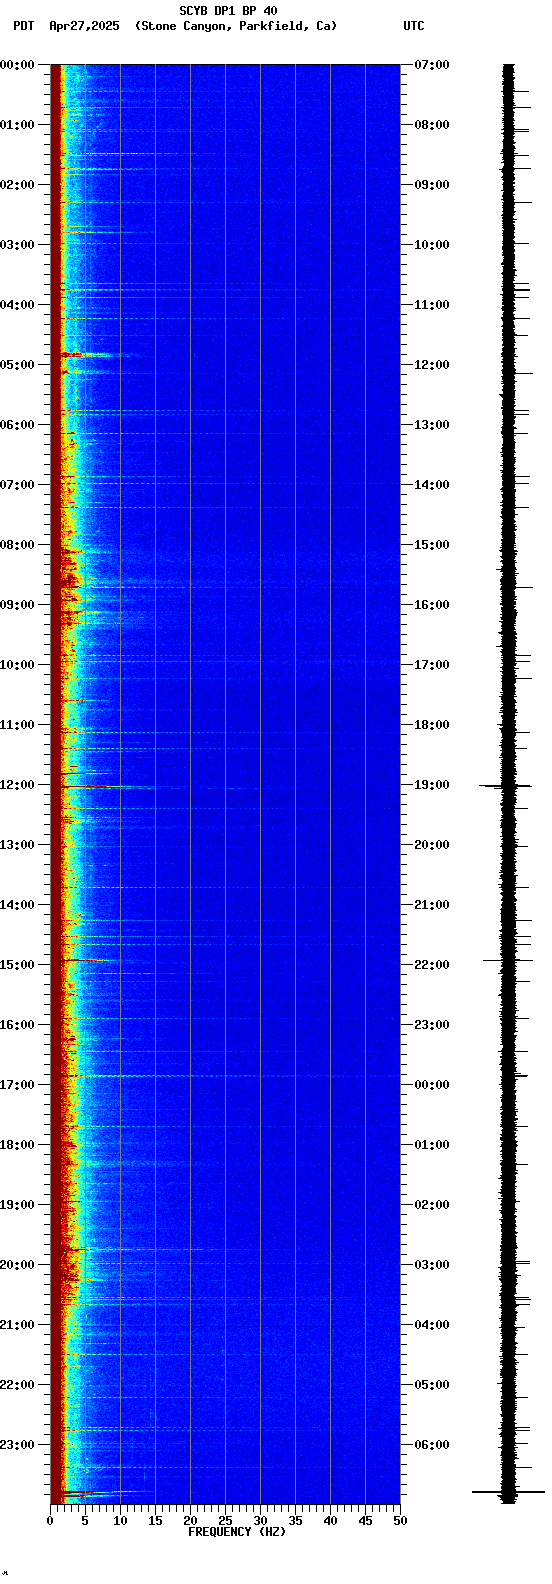Viewport: 552px width, 1584px height.
Task: Click the '15:00' UTC label on right axis
Action: [432, 545]
